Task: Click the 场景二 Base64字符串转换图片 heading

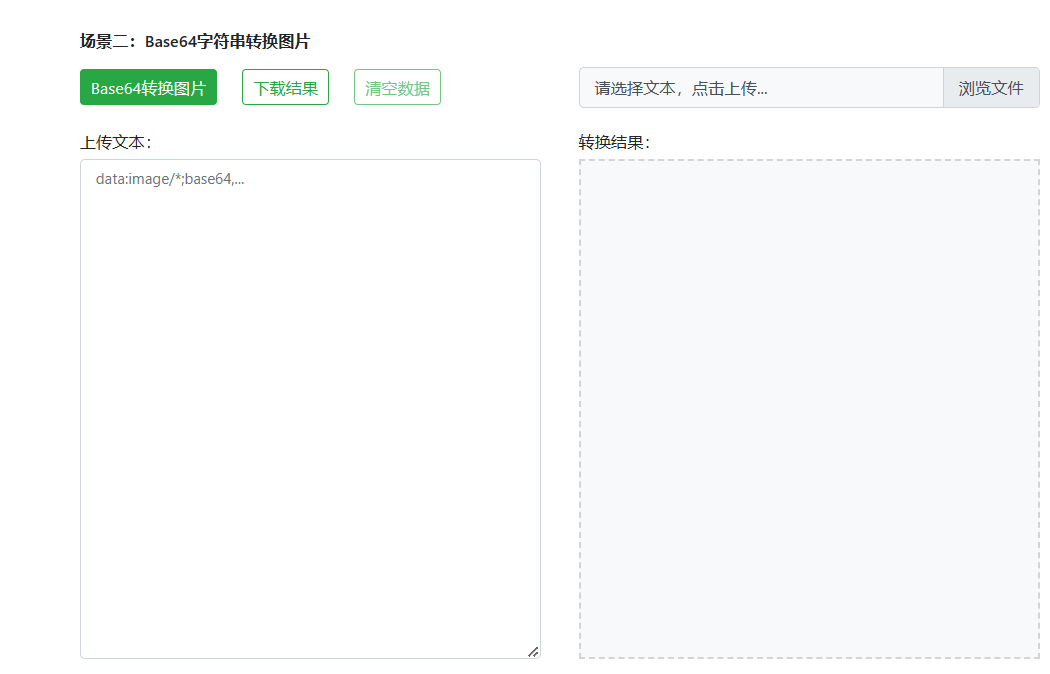Action: (x=195, y=42)
